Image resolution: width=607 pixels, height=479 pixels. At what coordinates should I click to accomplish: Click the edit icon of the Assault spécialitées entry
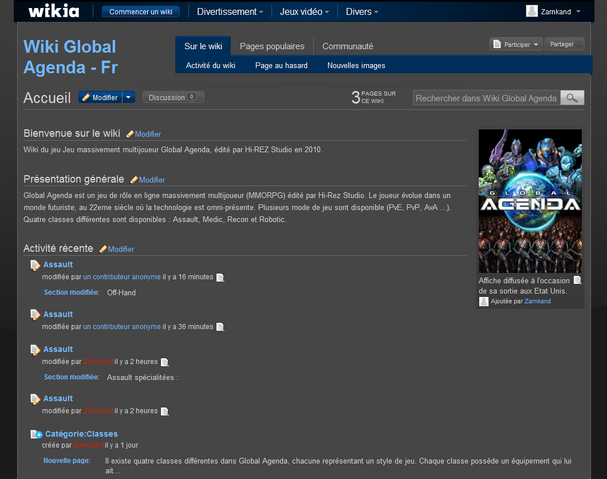pyautogui.click(x=35, y=350)
